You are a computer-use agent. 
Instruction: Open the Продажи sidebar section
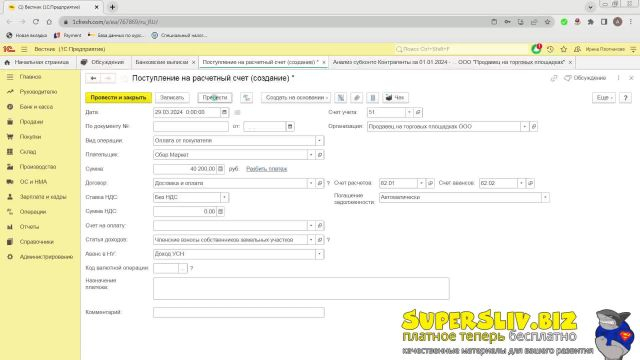[x=31, y=122]
